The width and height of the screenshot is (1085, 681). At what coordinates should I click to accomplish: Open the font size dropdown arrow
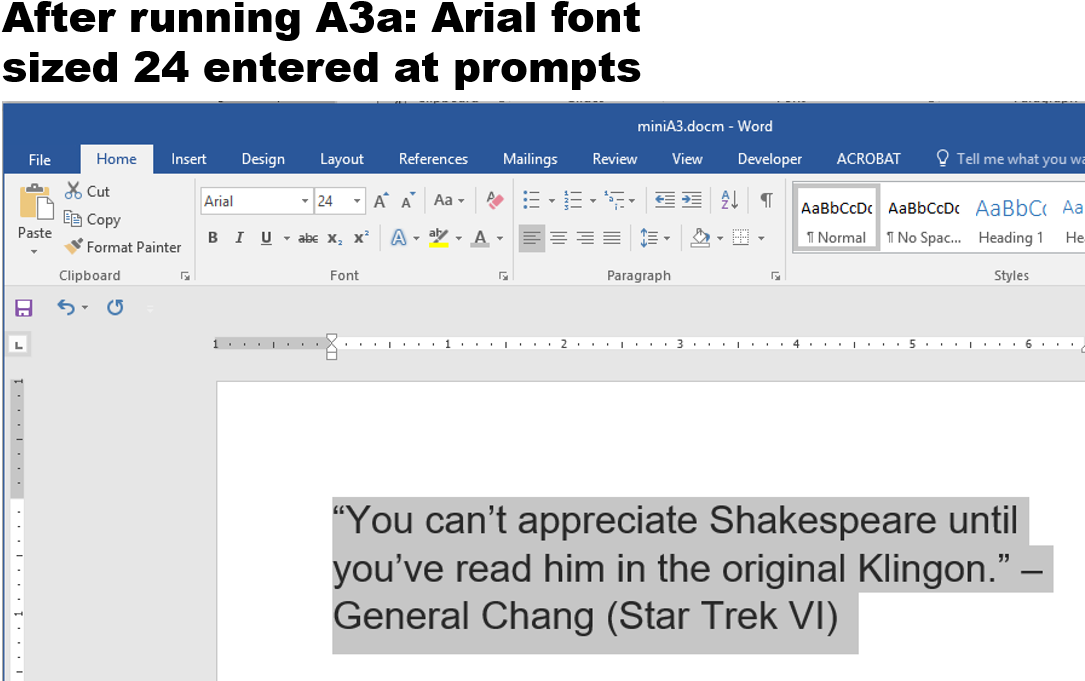(x=357, y=201)
